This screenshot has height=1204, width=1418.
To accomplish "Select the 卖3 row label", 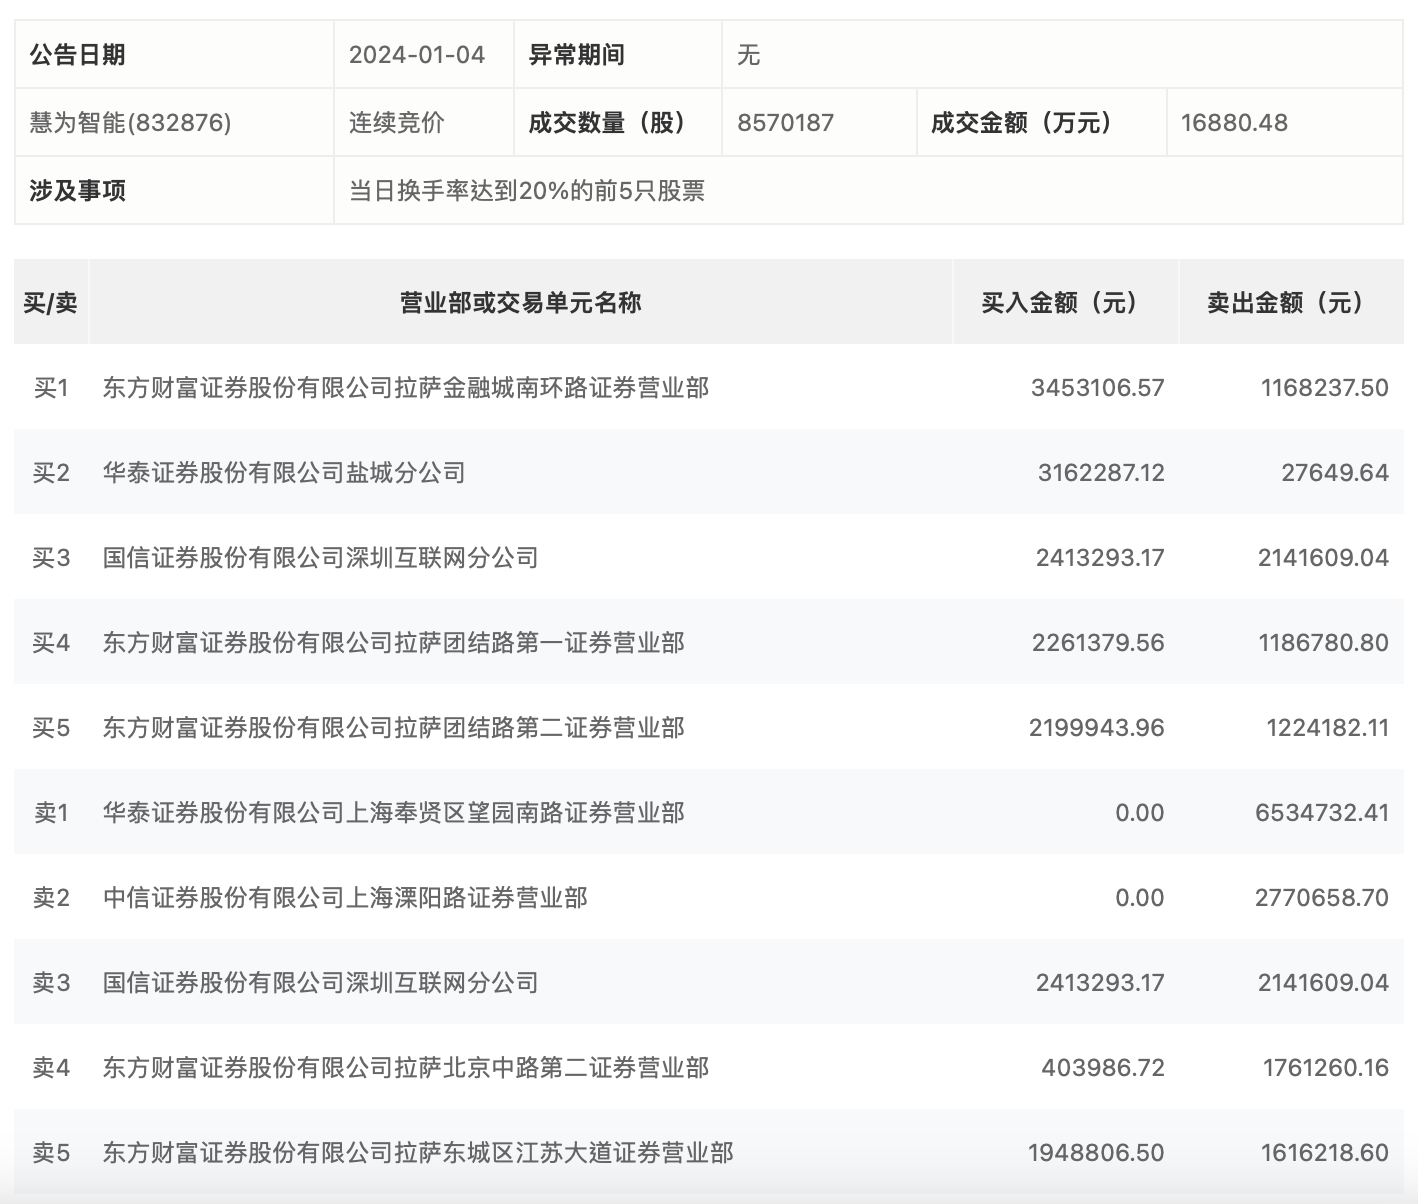I will 51,982.
